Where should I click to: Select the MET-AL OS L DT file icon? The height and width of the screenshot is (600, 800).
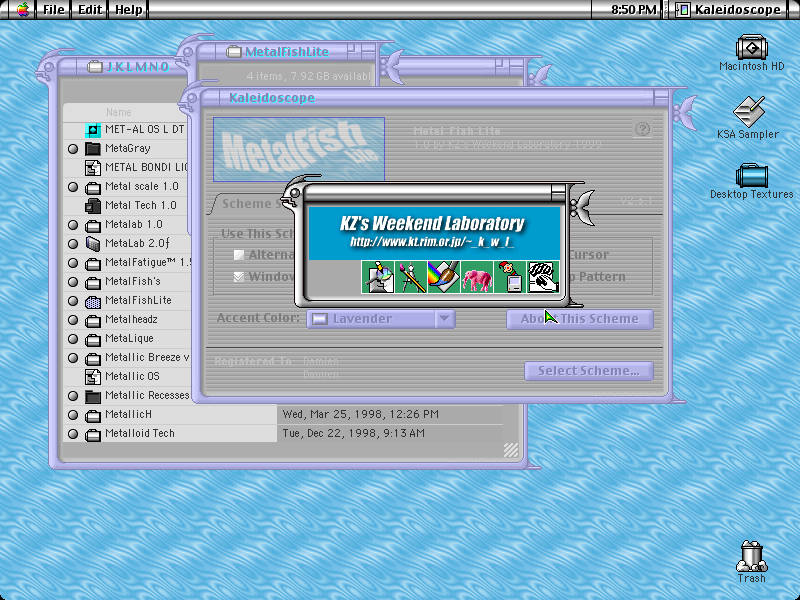pyautogui.click(x=93, y=130)
